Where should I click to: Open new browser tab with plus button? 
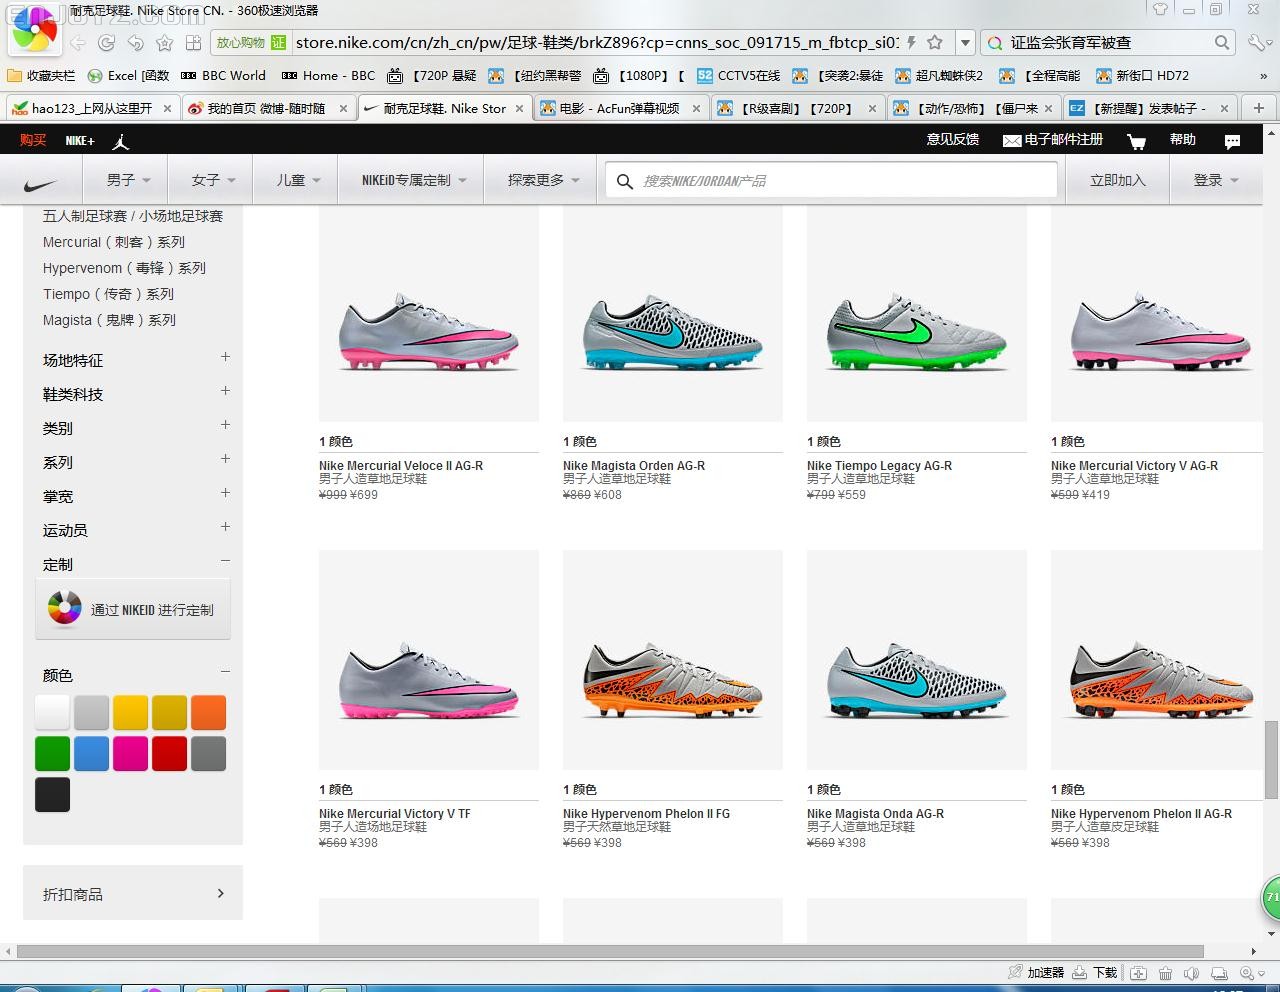click(1259, 108)
